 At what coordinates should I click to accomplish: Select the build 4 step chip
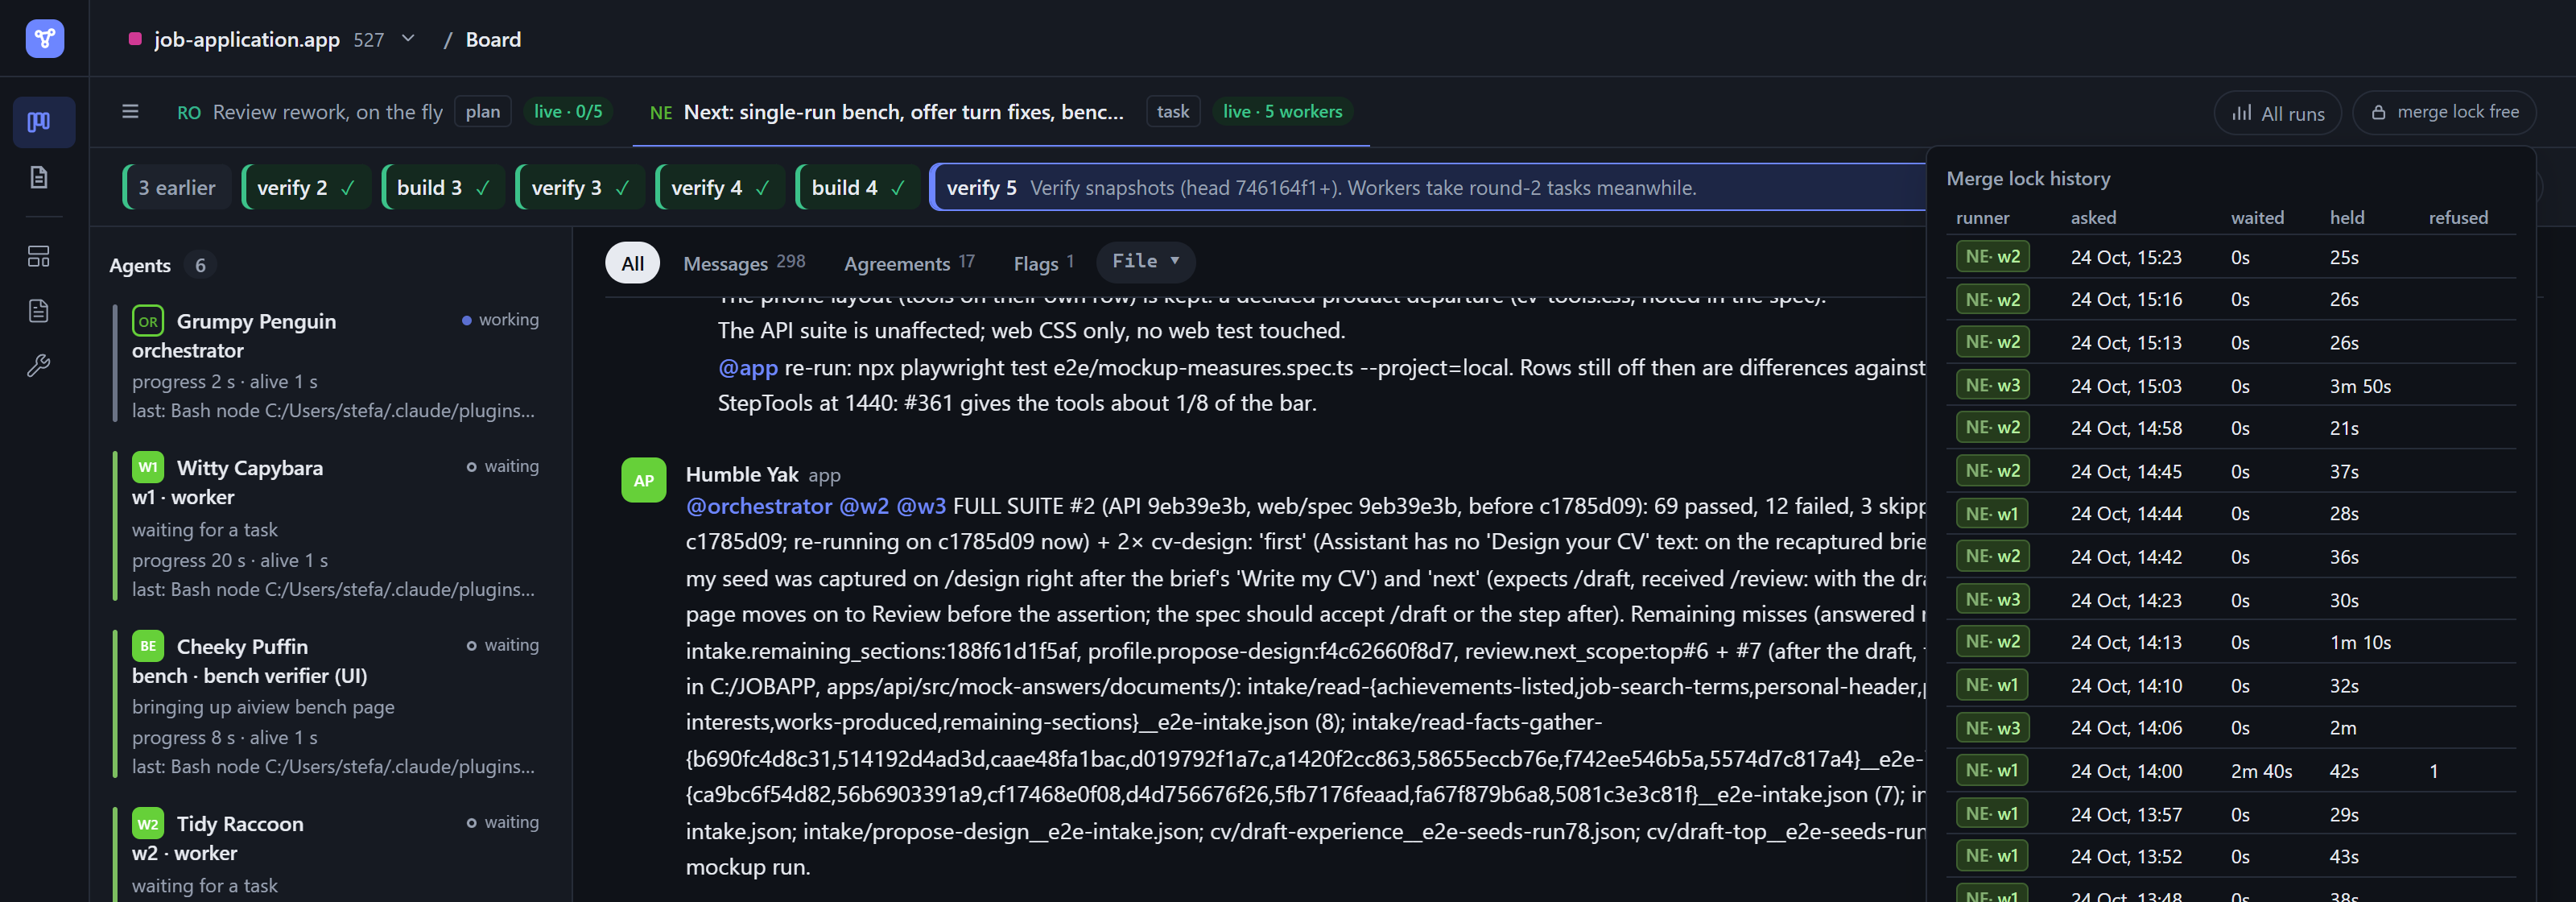pyautogui.click(x=858, y=187)
